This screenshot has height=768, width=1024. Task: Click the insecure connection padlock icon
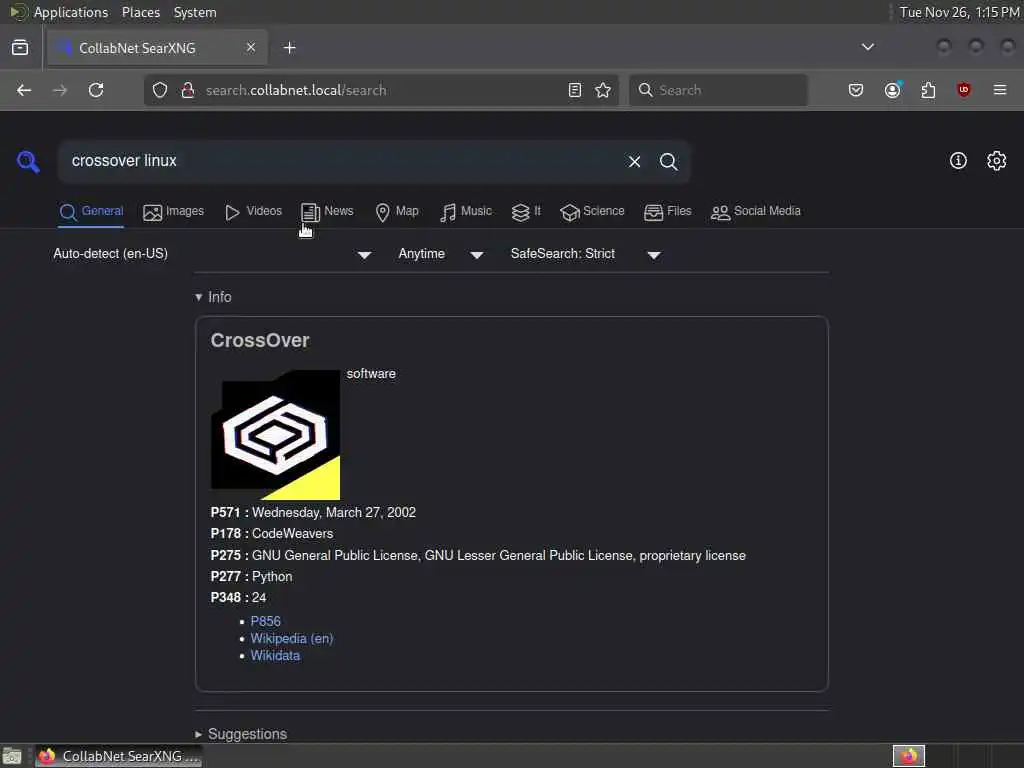pyautogui.click(x=187, y=90)
